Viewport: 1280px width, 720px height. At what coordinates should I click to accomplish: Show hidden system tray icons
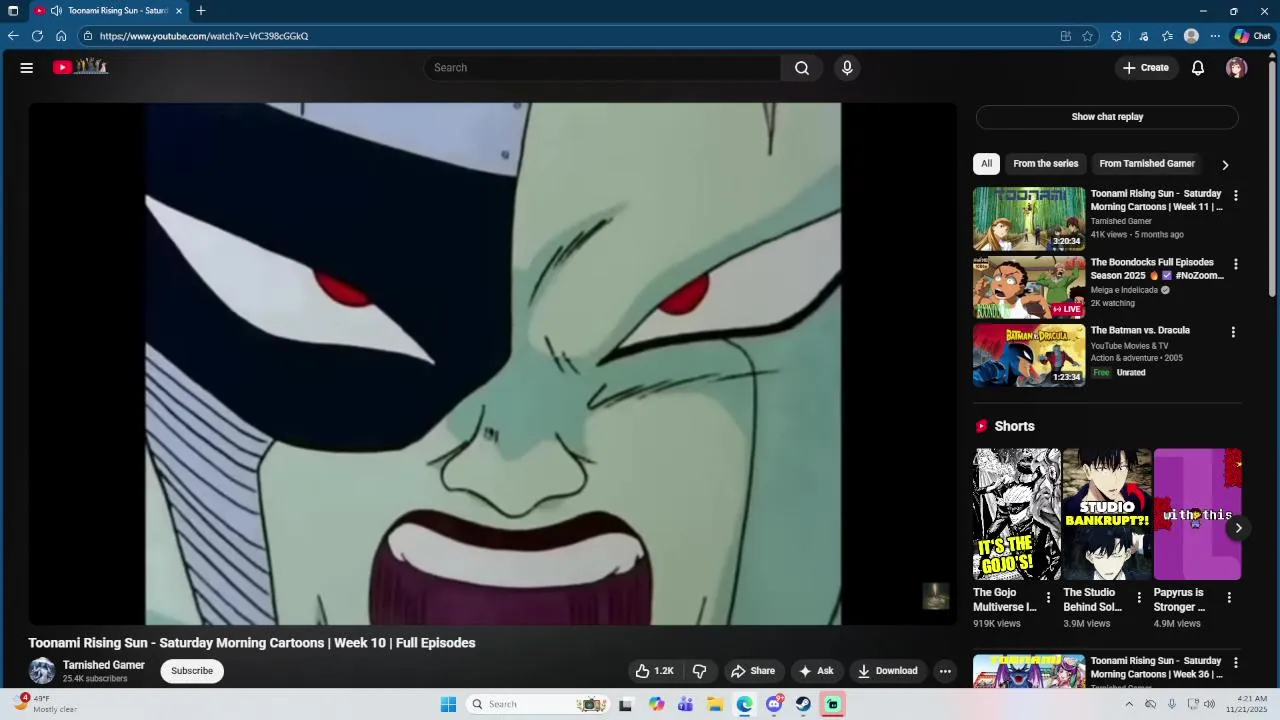coord(1129,704)
